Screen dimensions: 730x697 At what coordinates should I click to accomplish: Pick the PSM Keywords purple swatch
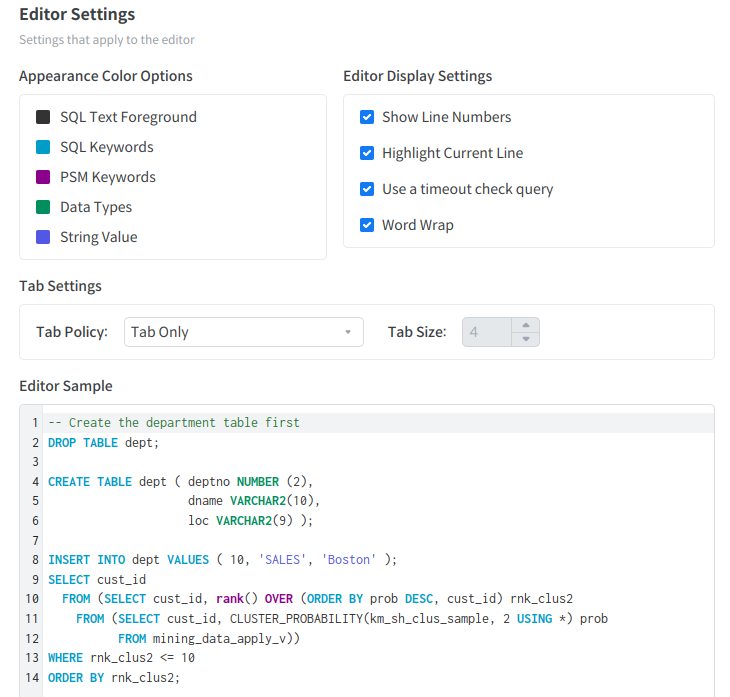coord(43,177)
